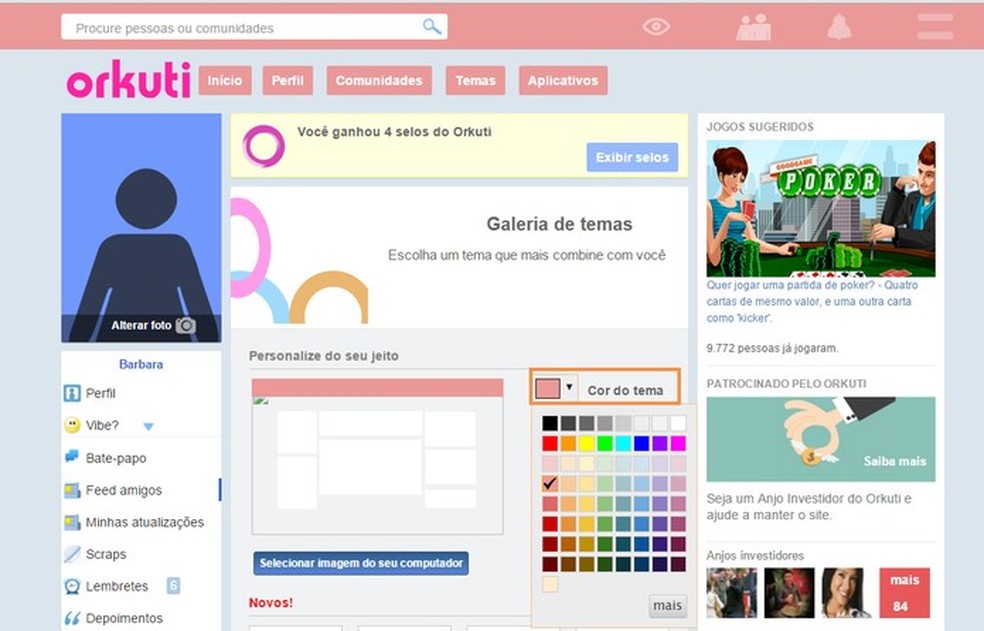Click the Lembretes clock icon

coord(72,586)
